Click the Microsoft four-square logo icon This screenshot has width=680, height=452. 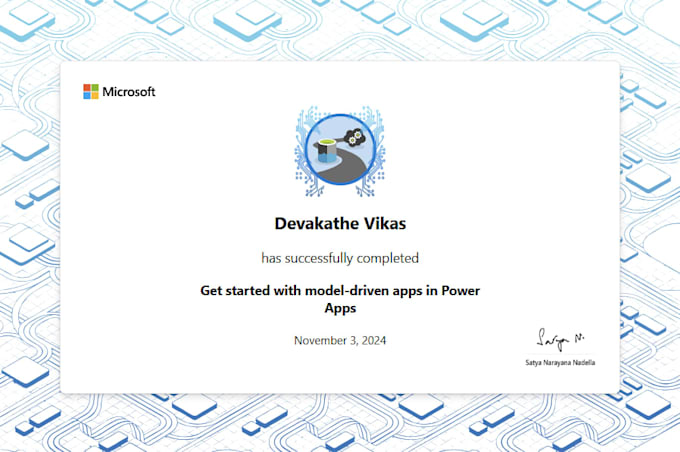[91, 92]
